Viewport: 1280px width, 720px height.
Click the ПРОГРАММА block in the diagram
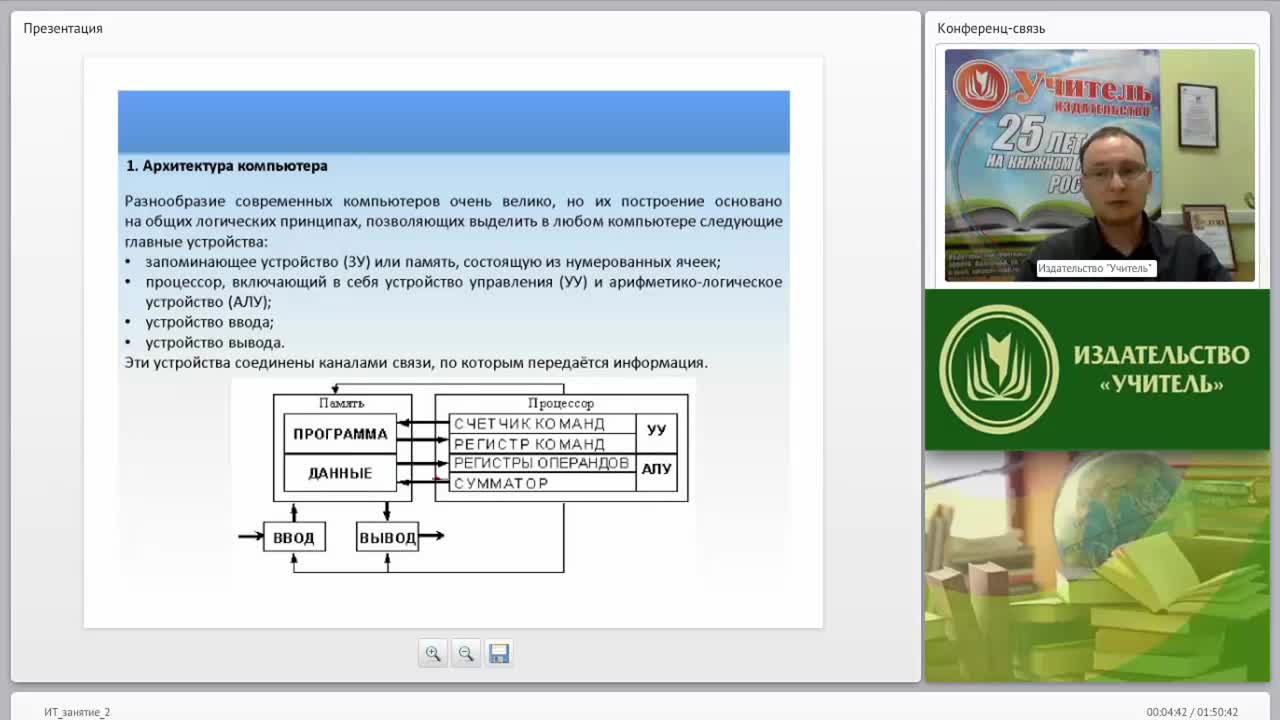click(x=340, y=434)
